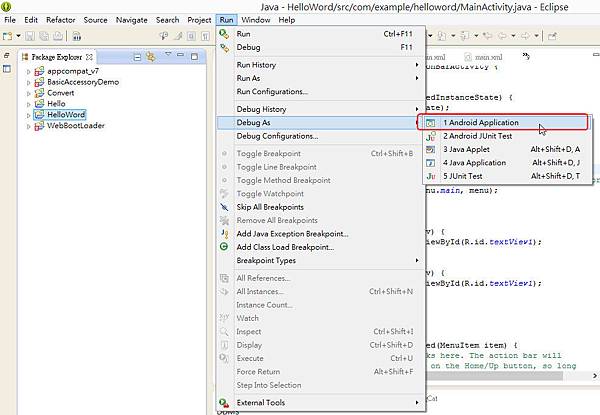Click the Print toolbar icon
Image resolution: width=600 pixels, height=415 pixels.
(x=58, y=36)
